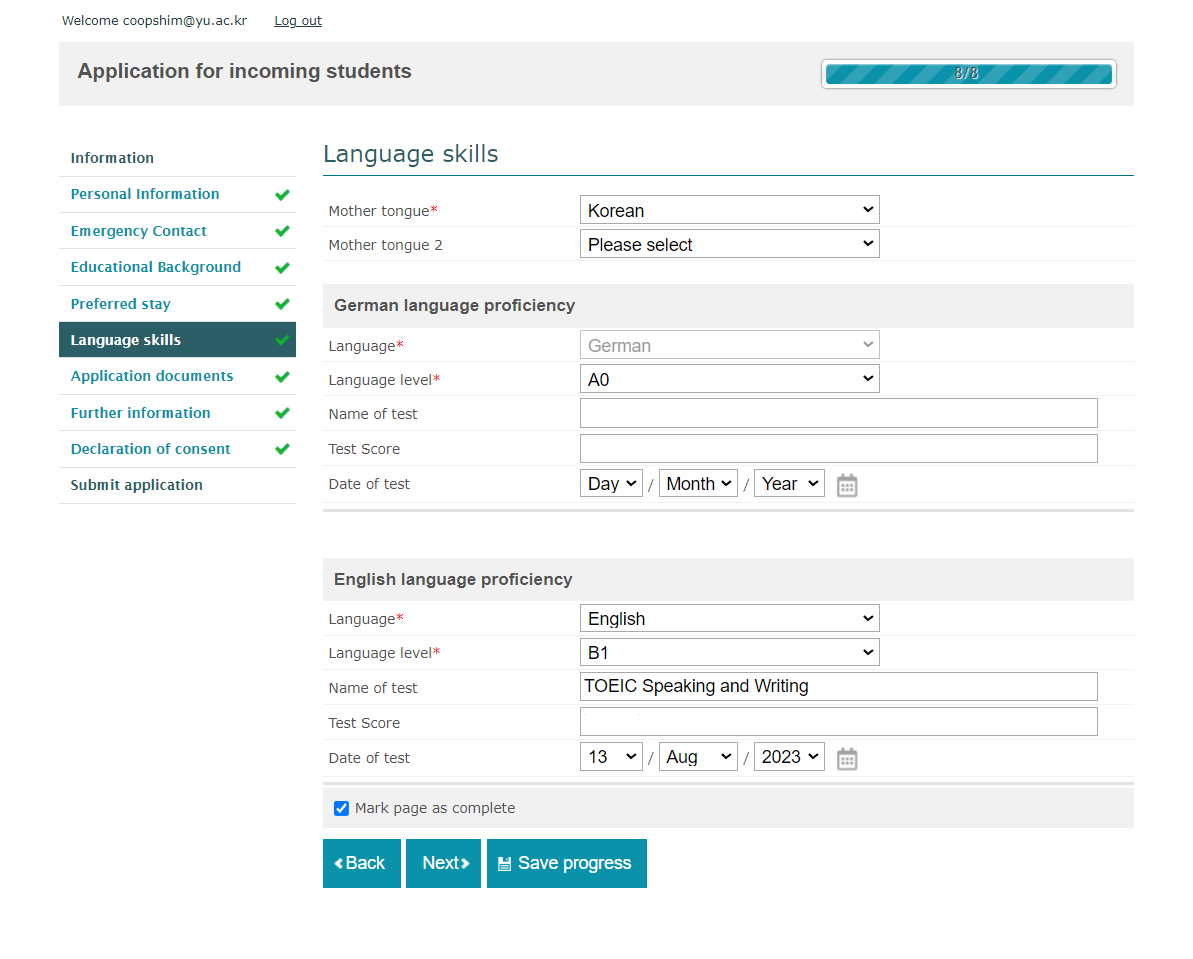The height and width of the screenshot is (959, 1193).
Task: Go to Educational Background section
Action: (155, 267)
